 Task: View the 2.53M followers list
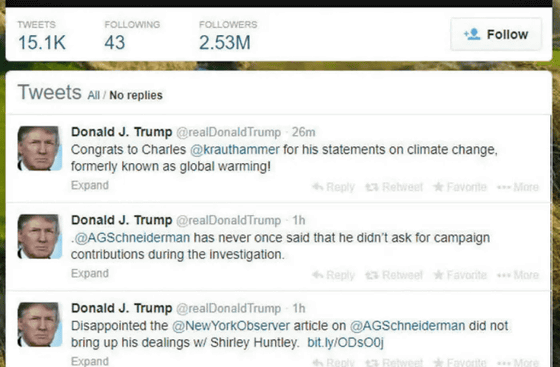pos(228,36)
